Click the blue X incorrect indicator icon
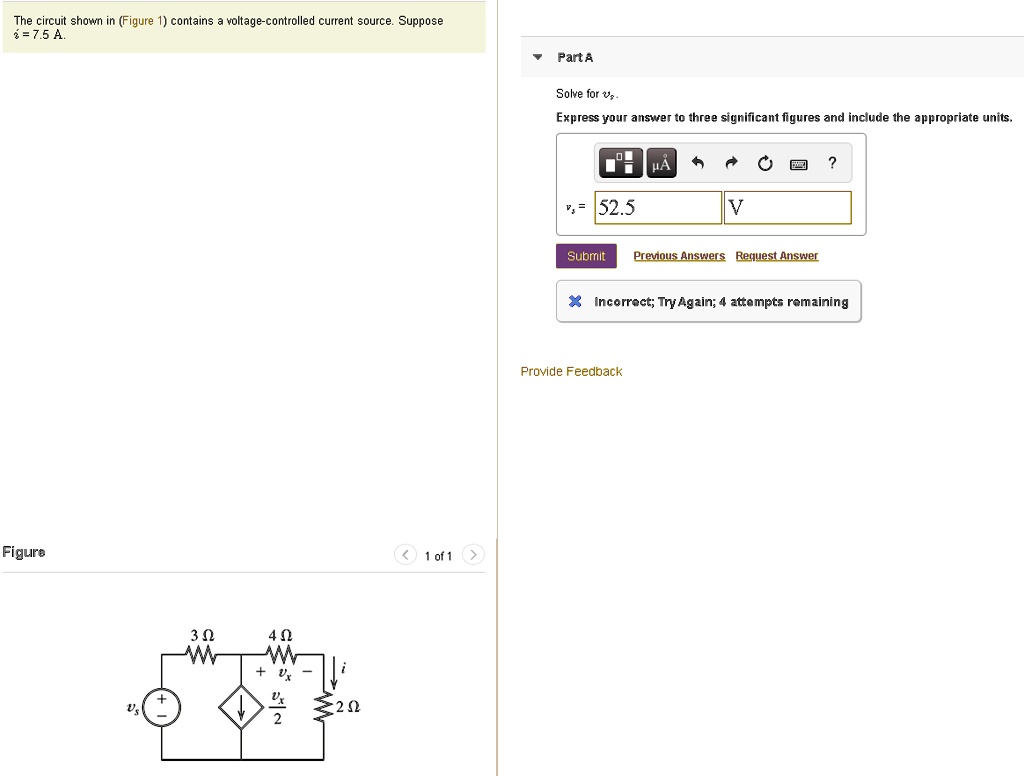The height and width of the screenshot is (776, 1024). 574,301
